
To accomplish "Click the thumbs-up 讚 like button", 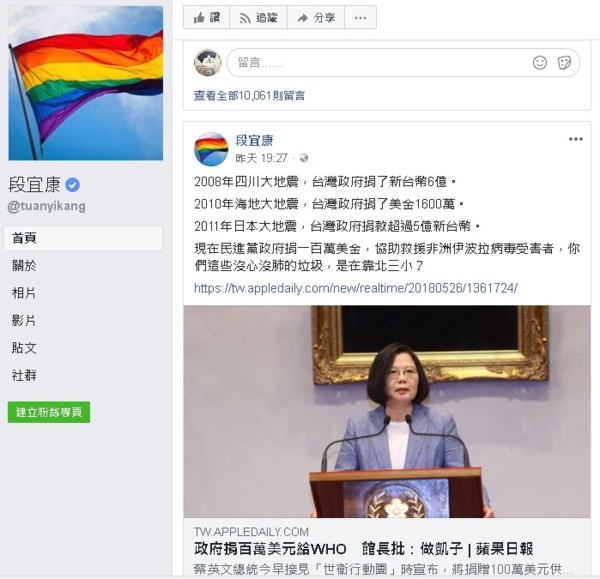I will [x=206, y=18].
